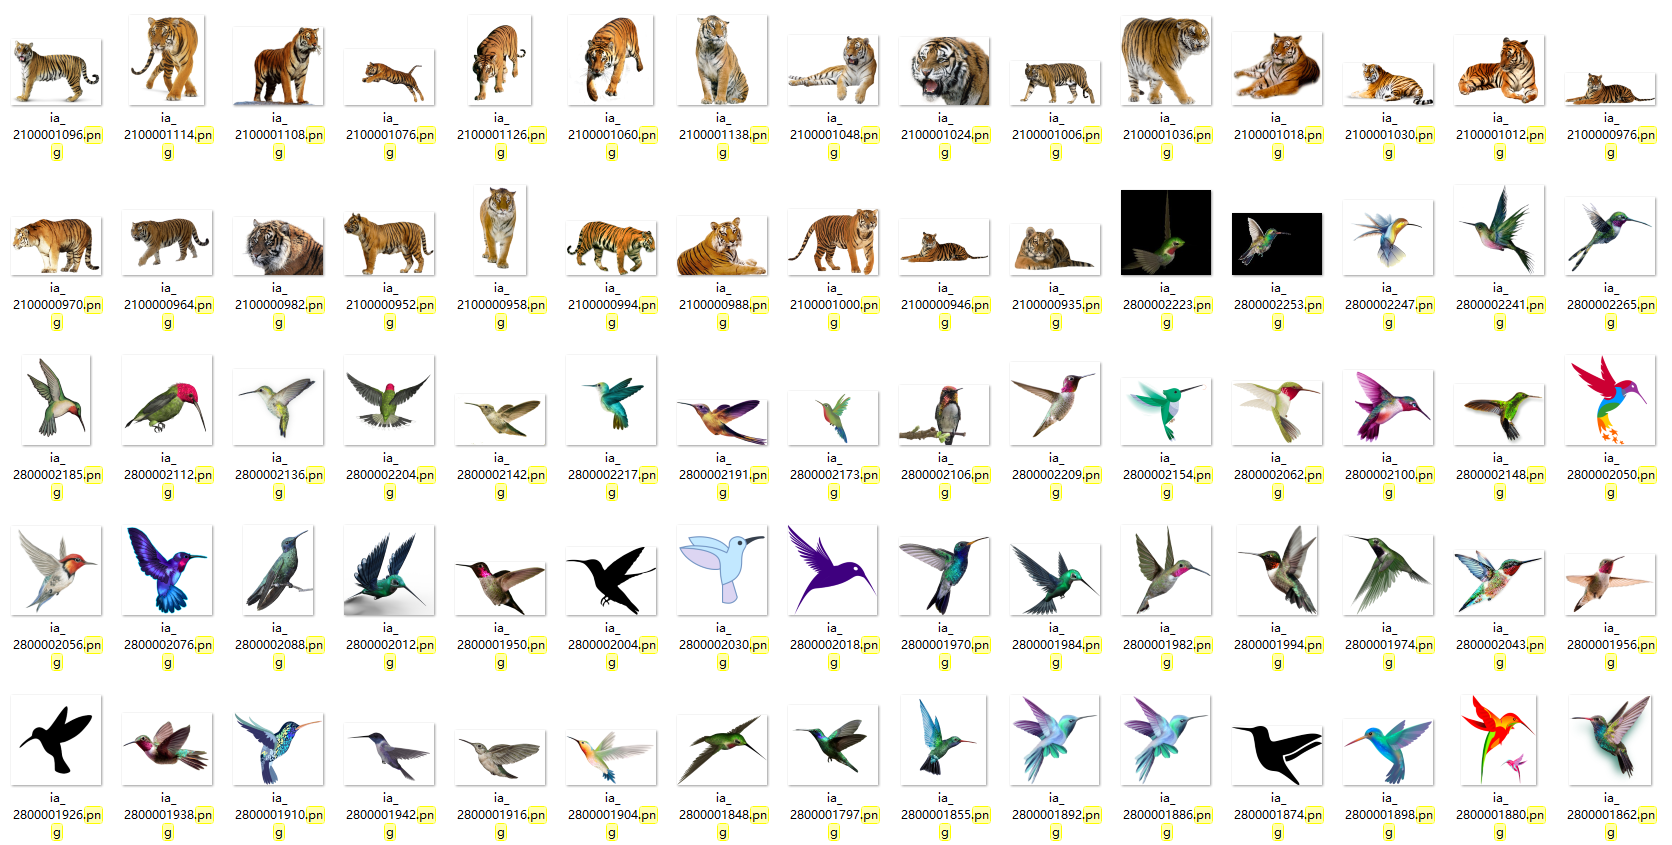Open the walking tiger image ia_2100001114.png
The height and width of the screenshot is (845, 1672).
[x=167, y=60]
